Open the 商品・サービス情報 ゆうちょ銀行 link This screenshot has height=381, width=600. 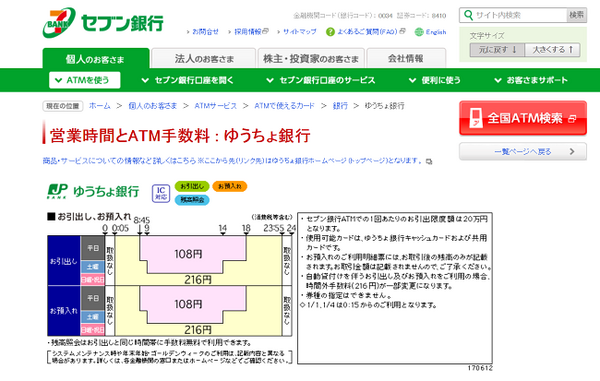(233, 161)
